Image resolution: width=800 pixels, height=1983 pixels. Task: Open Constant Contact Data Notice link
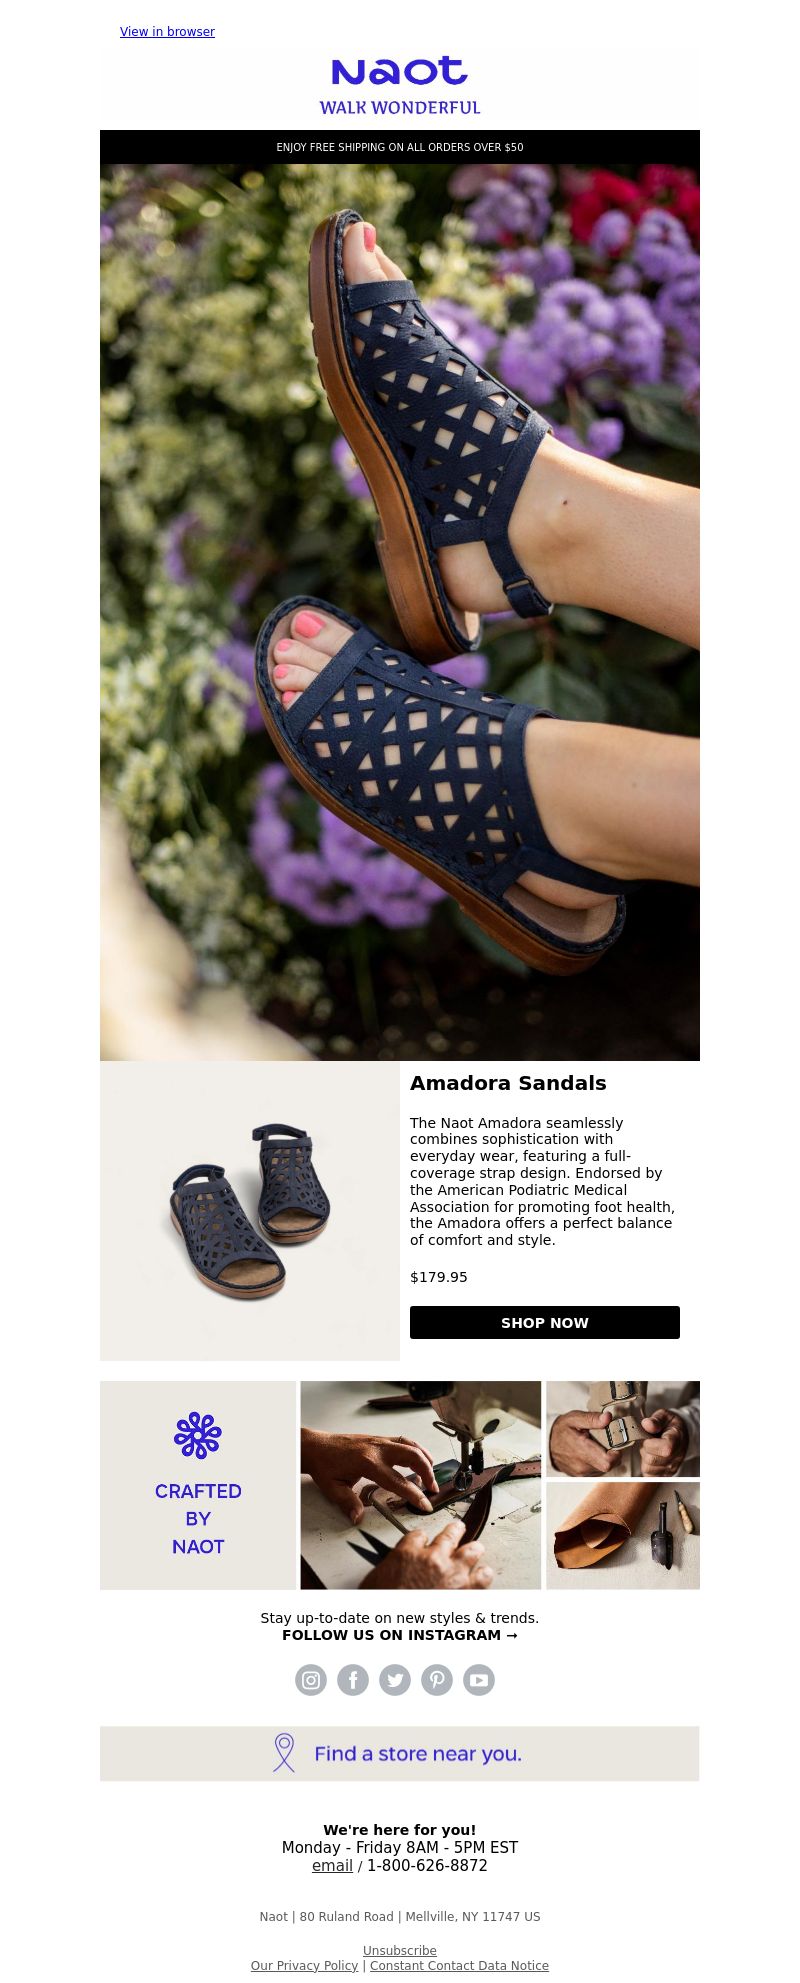[x=459, y=1966]
